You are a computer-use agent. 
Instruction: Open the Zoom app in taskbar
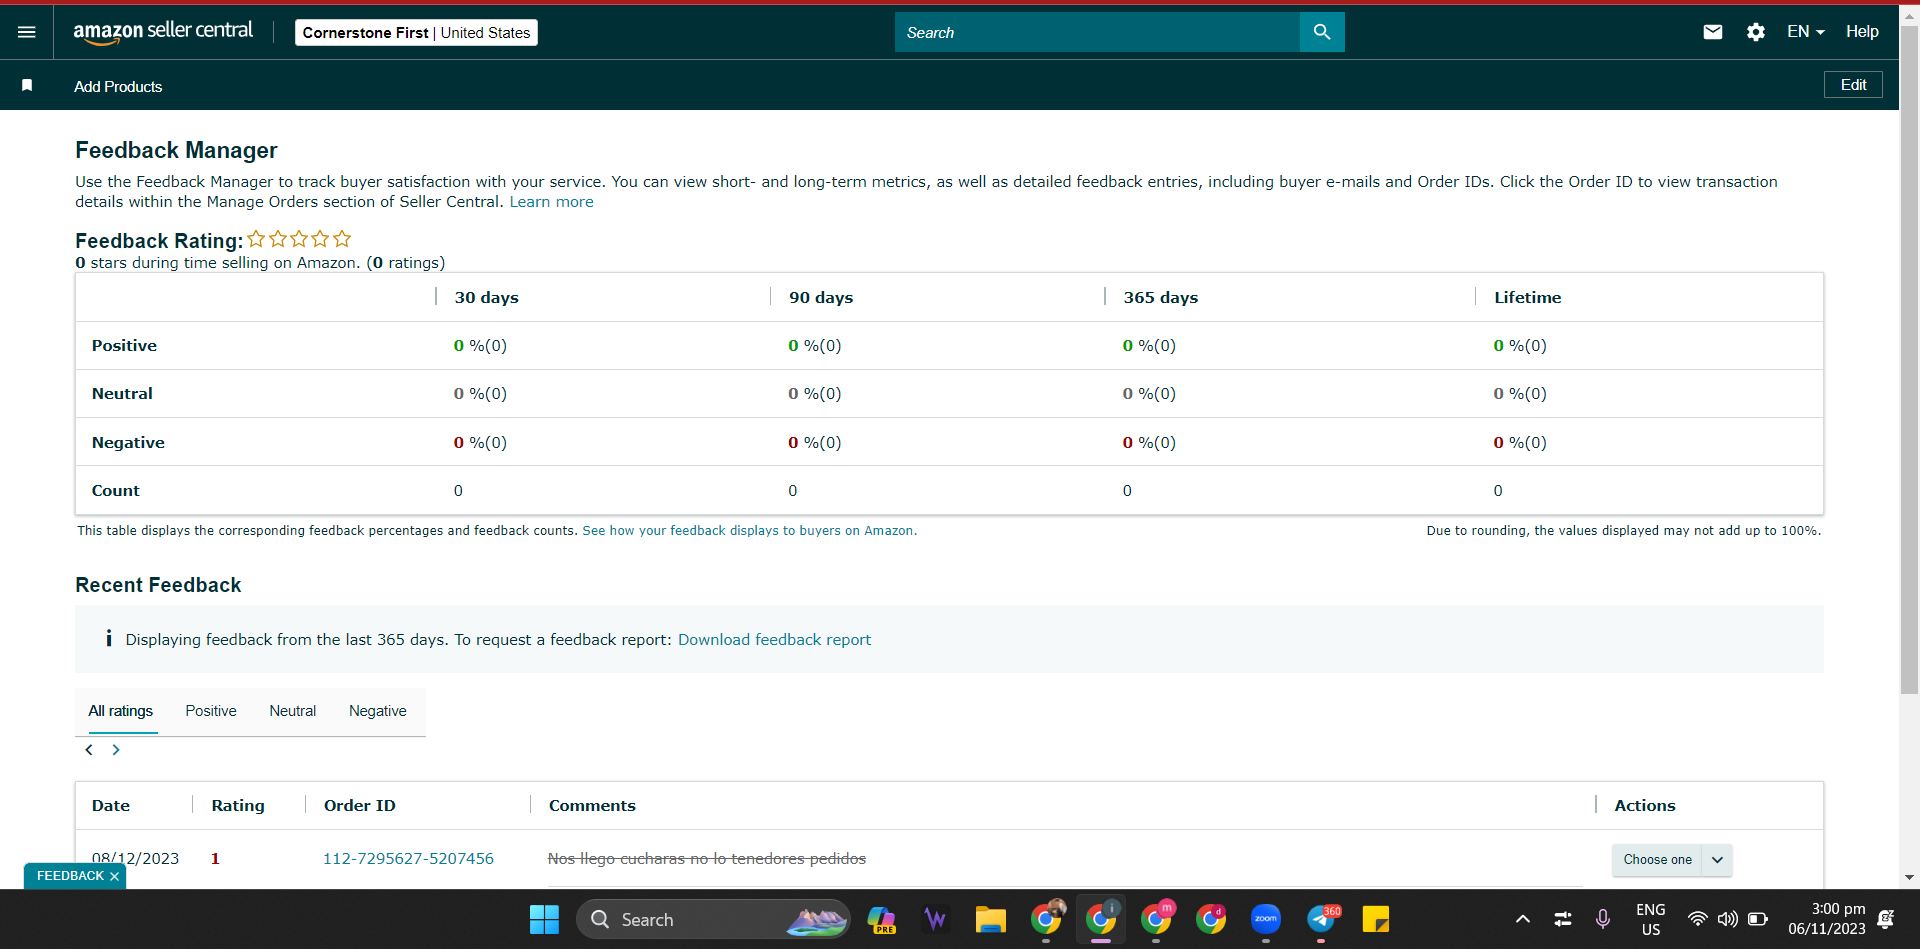pos(1266,919)
